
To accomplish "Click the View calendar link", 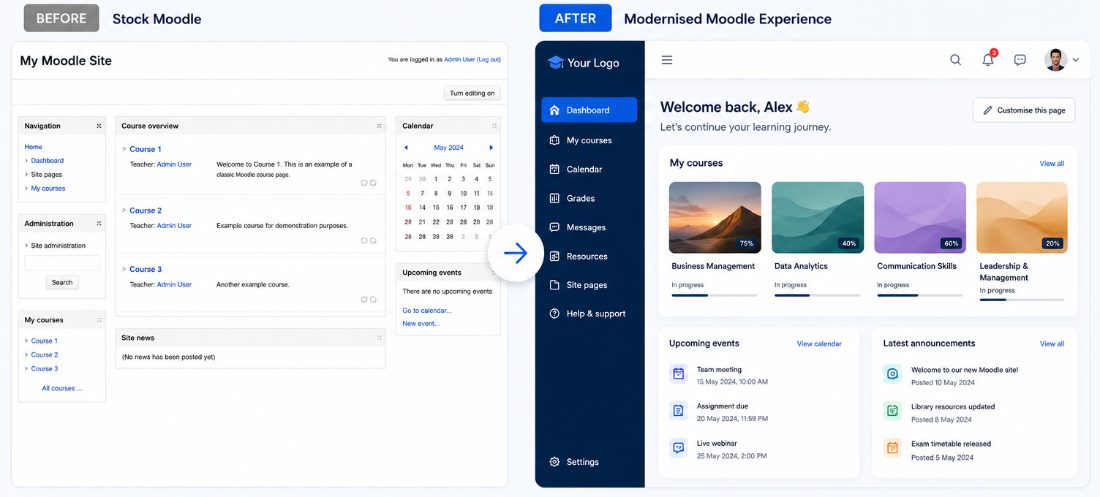I will click(x=819, y=344).
